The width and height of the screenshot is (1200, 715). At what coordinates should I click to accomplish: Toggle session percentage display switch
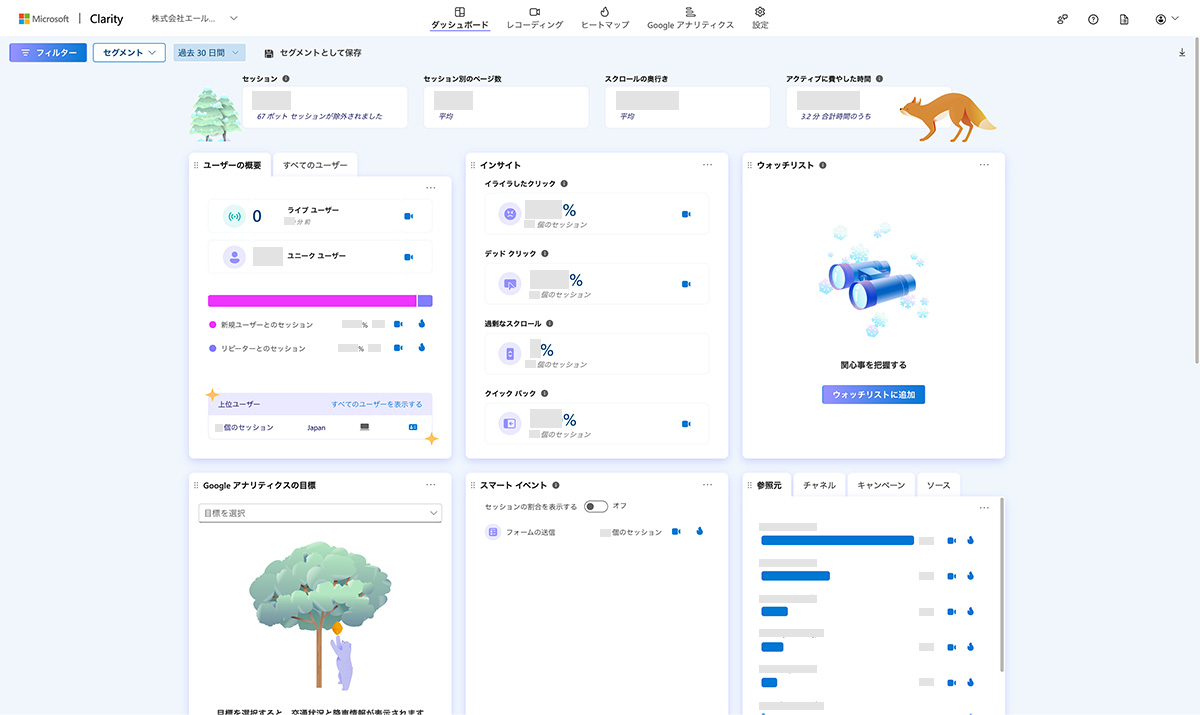596,506
